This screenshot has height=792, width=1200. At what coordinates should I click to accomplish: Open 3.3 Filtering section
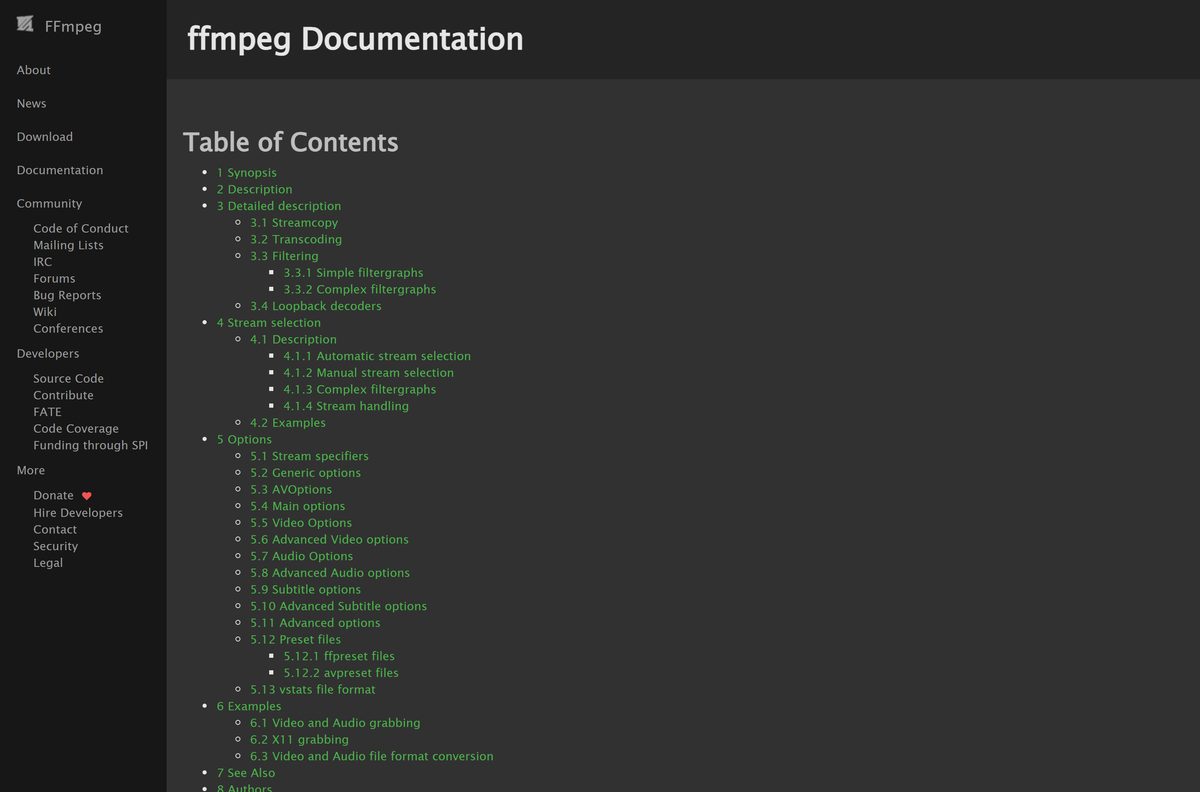pyautogui.click(x=284, y=256)
